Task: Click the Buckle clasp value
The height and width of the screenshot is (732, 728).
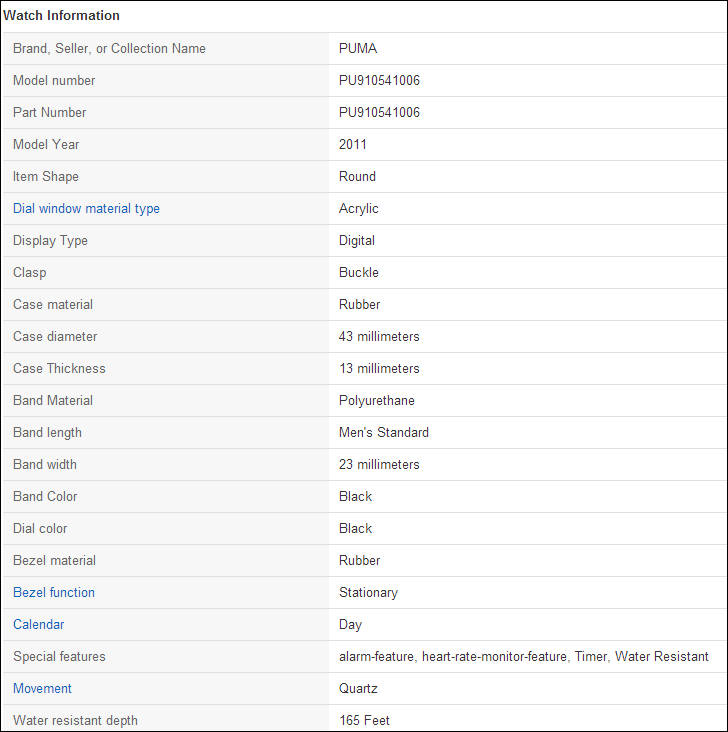Action: click(x=359, y=273)
